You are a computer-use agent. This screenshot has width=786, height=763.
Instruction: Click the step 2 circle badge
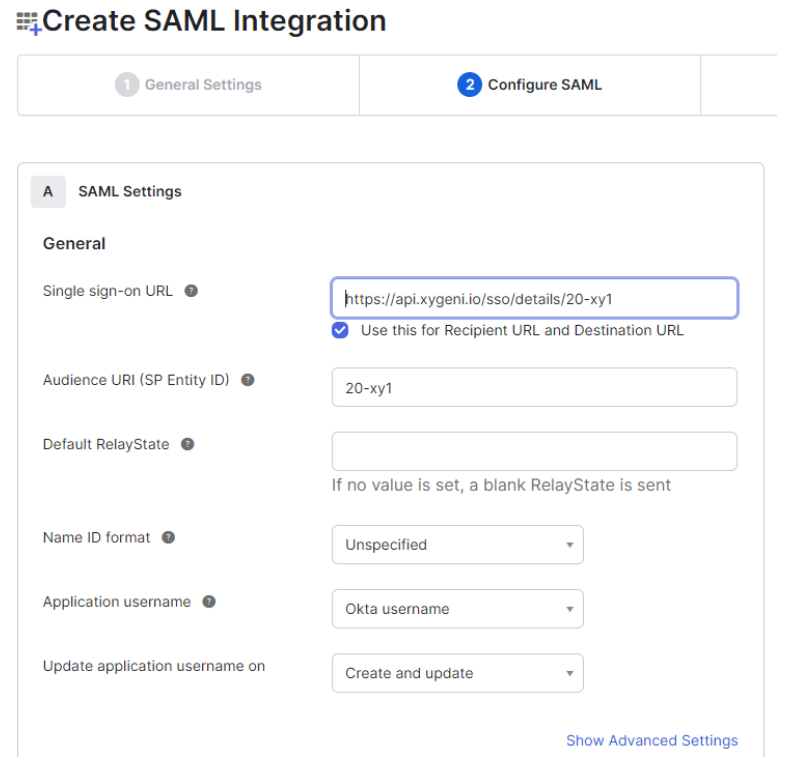[x=469, y=85]
